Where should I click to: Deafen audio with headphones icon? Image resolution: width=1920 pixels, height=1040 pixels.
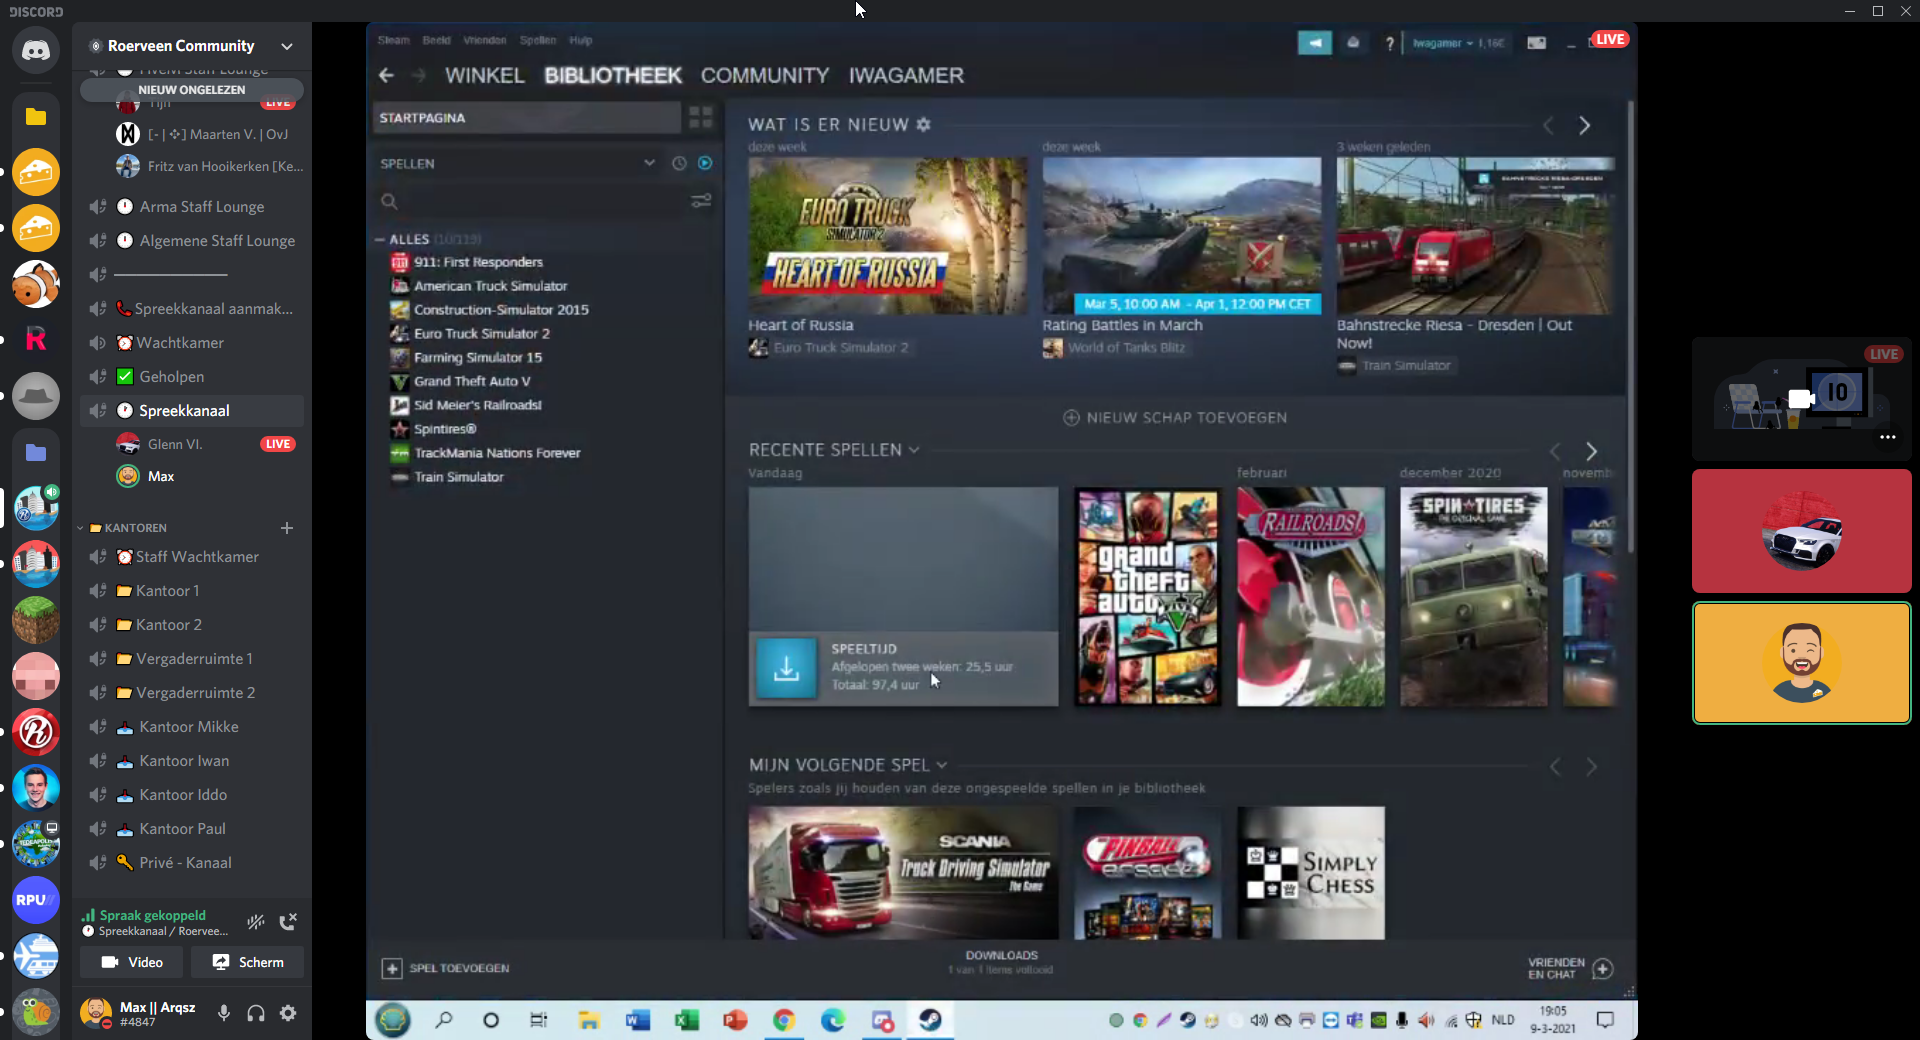click(256, 1013)
